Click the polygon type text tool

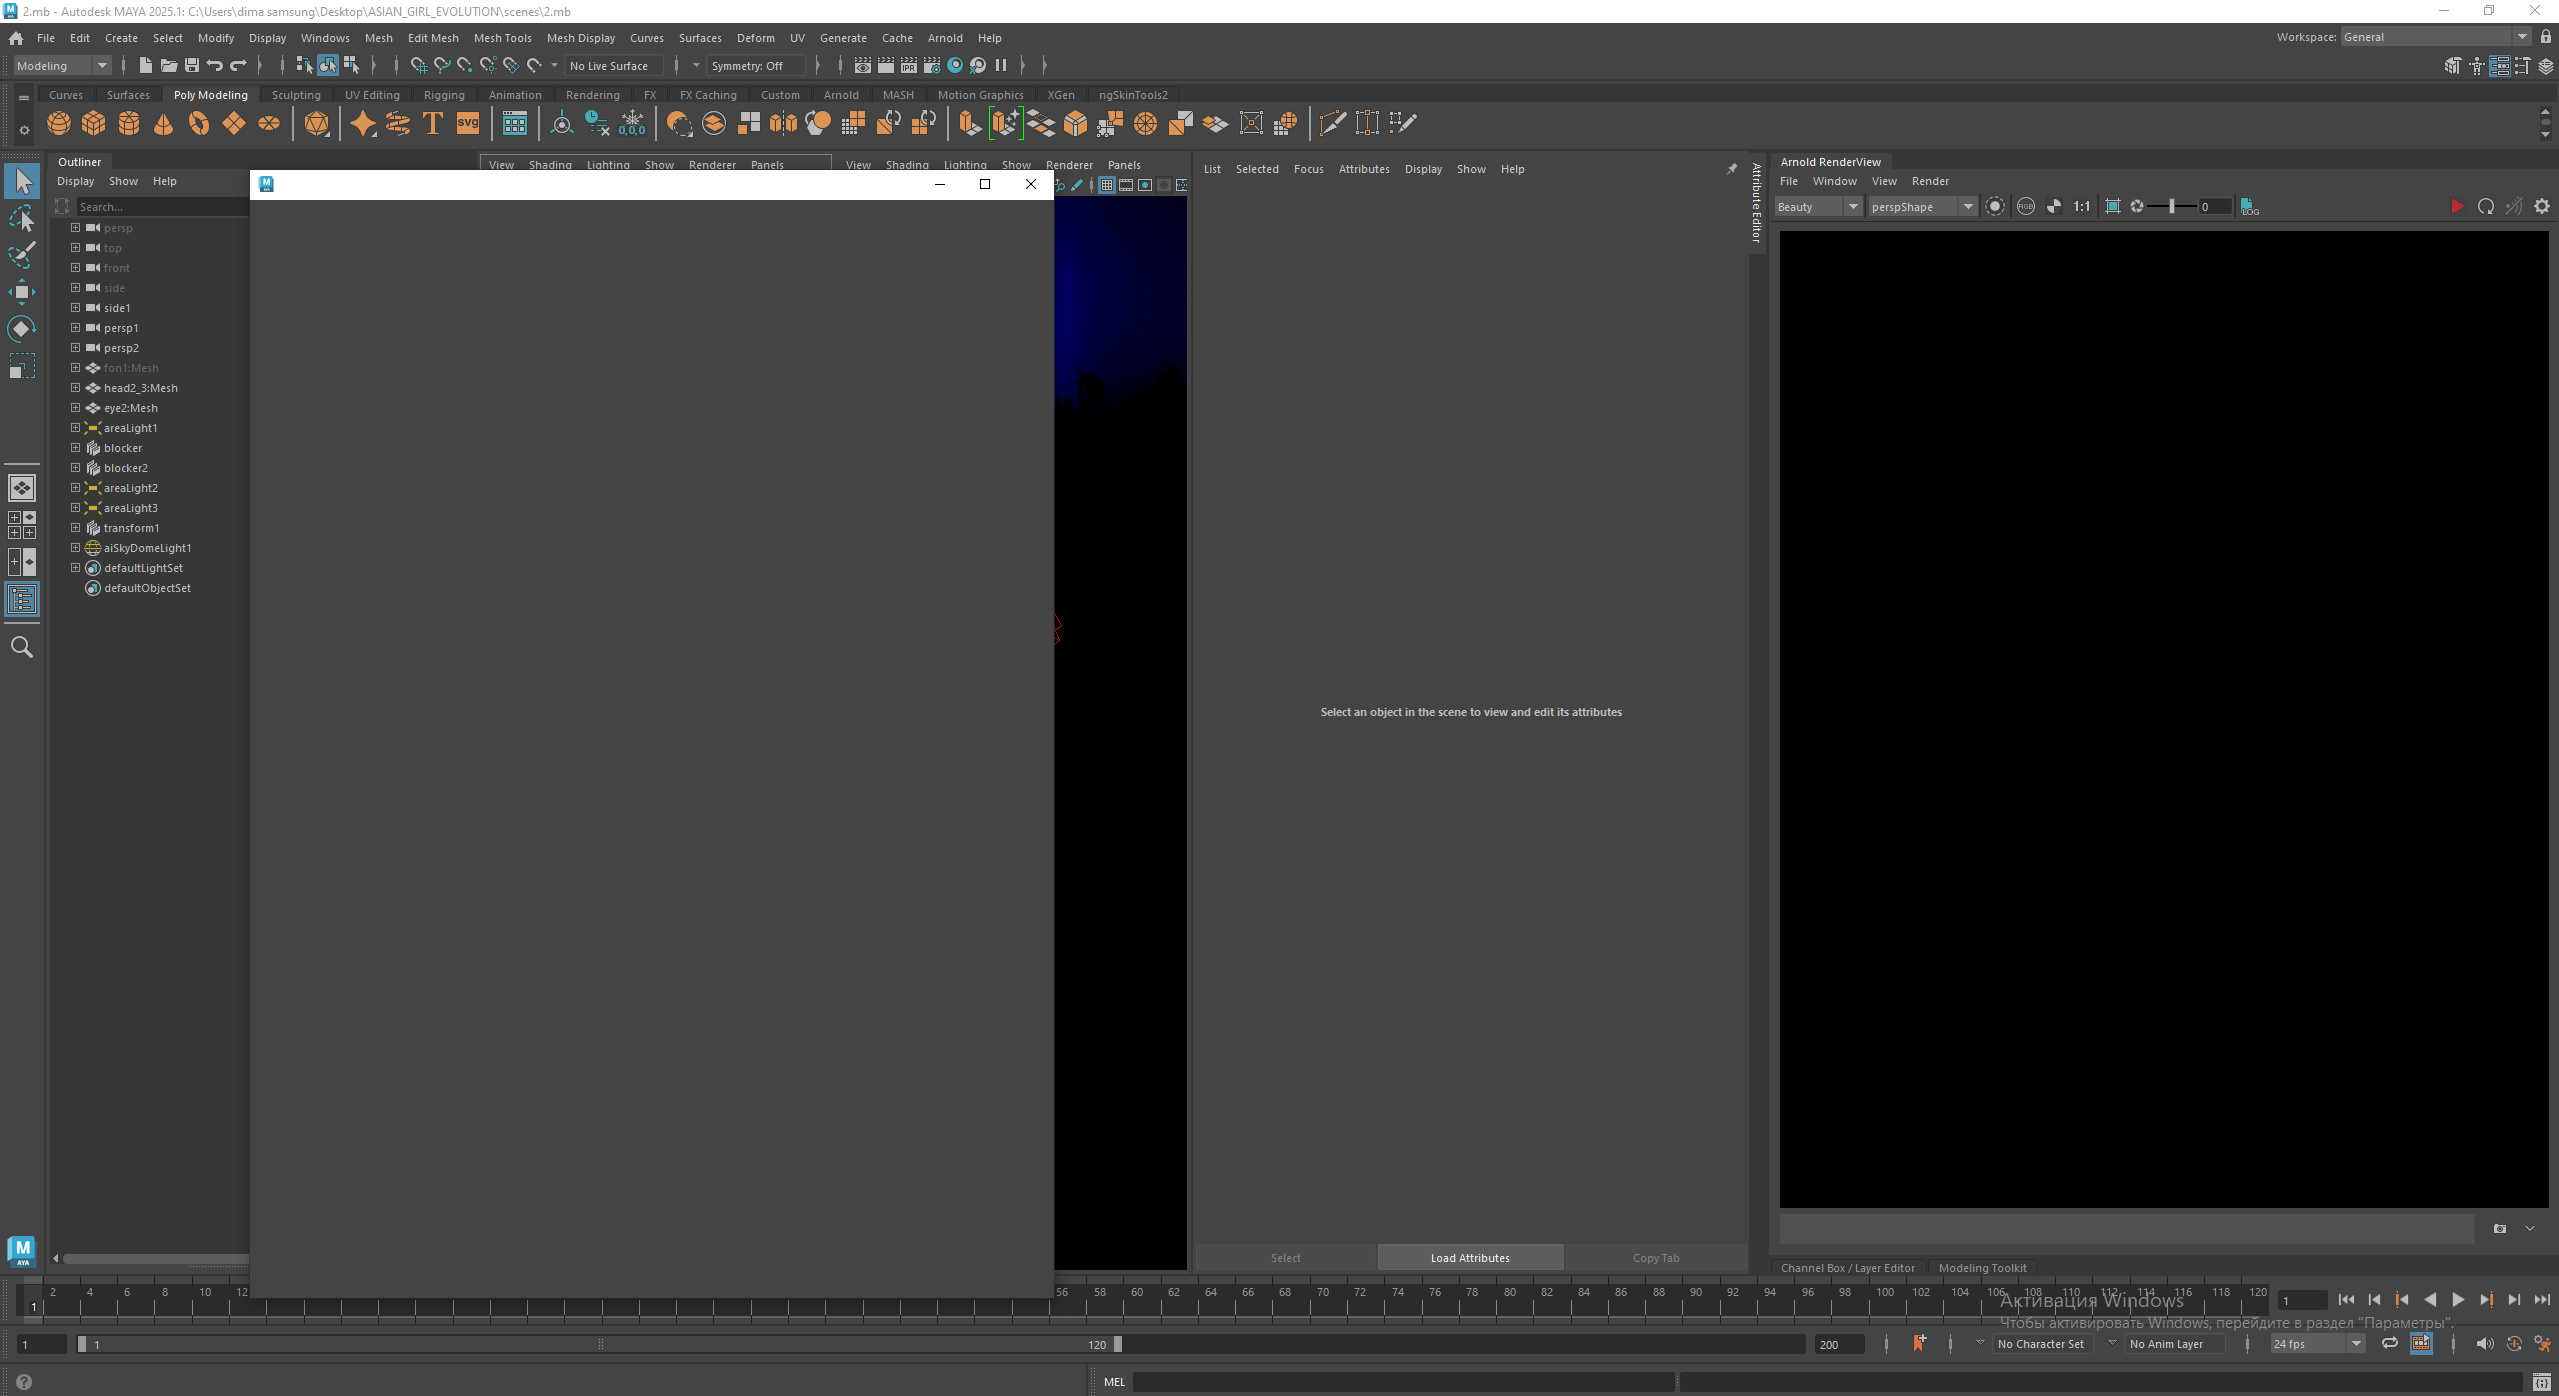[433, 123]
